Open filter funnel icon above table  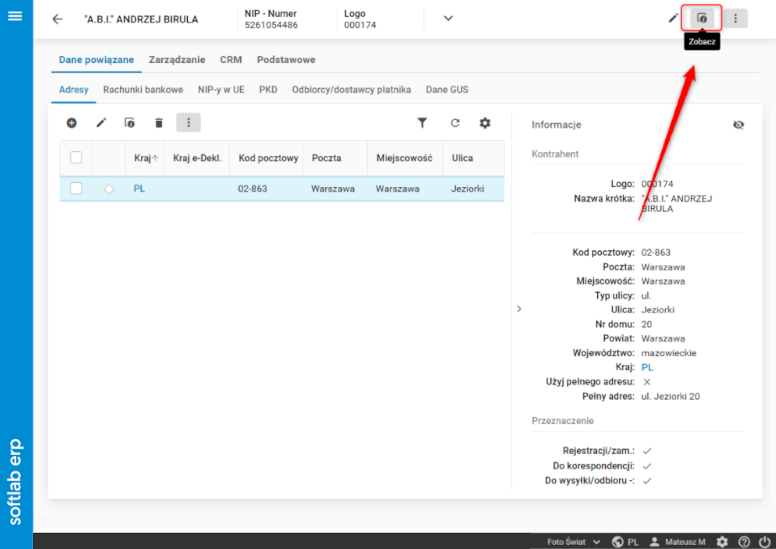(422, 123)
